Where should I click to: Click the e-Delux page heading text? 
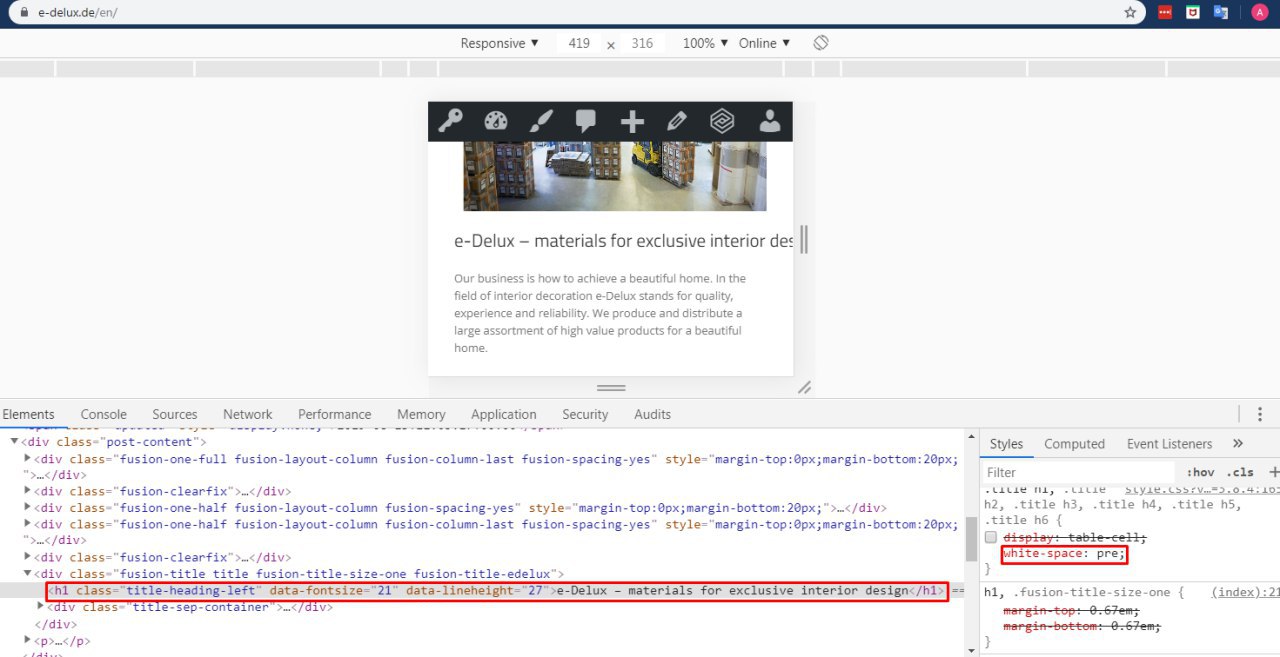coord(623,241)
